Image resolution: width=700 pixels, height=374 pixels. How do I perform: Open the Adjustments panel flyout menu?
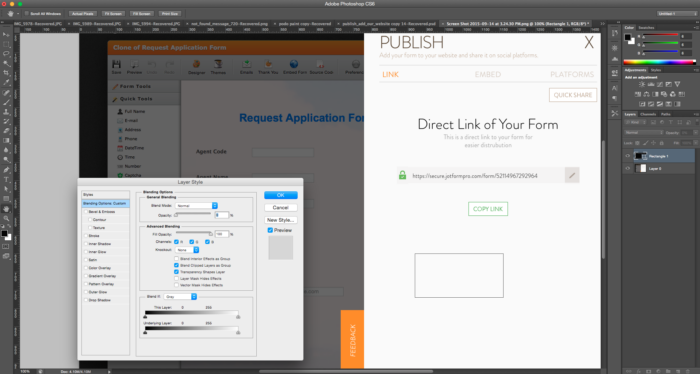696,70
